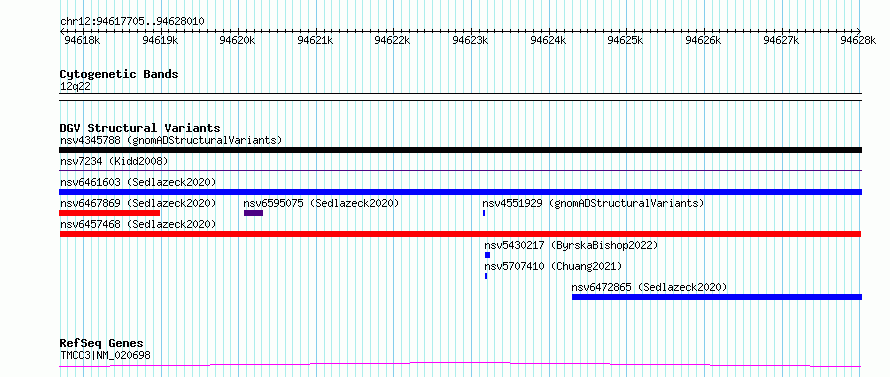Click the chr12:94617705..94628010 coordinate label
The width and height of the screenshot is (890, 377).
[x=132, y=21]
